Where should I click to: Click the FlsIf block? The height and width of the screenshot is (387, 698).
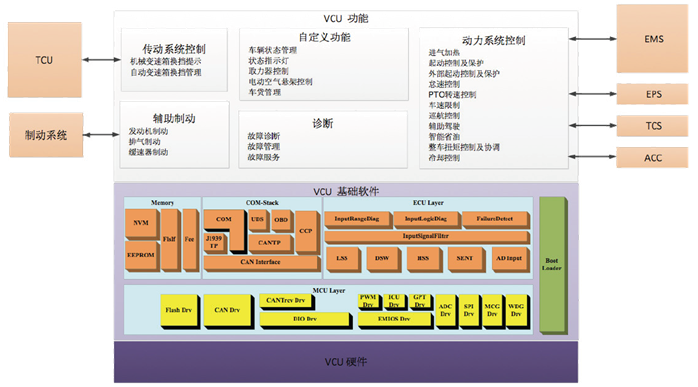[x=170, y=240]
